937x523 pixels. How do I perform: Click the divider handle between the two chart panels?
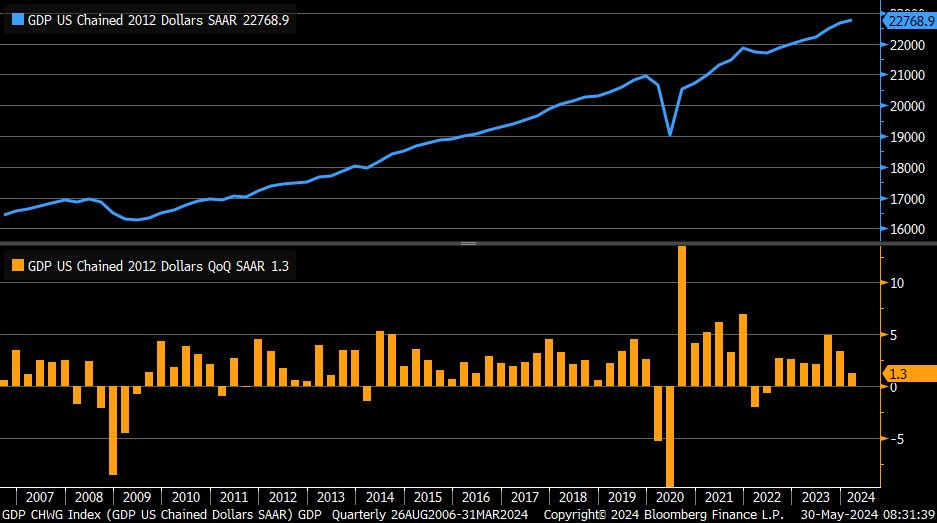tap(468, 244)
